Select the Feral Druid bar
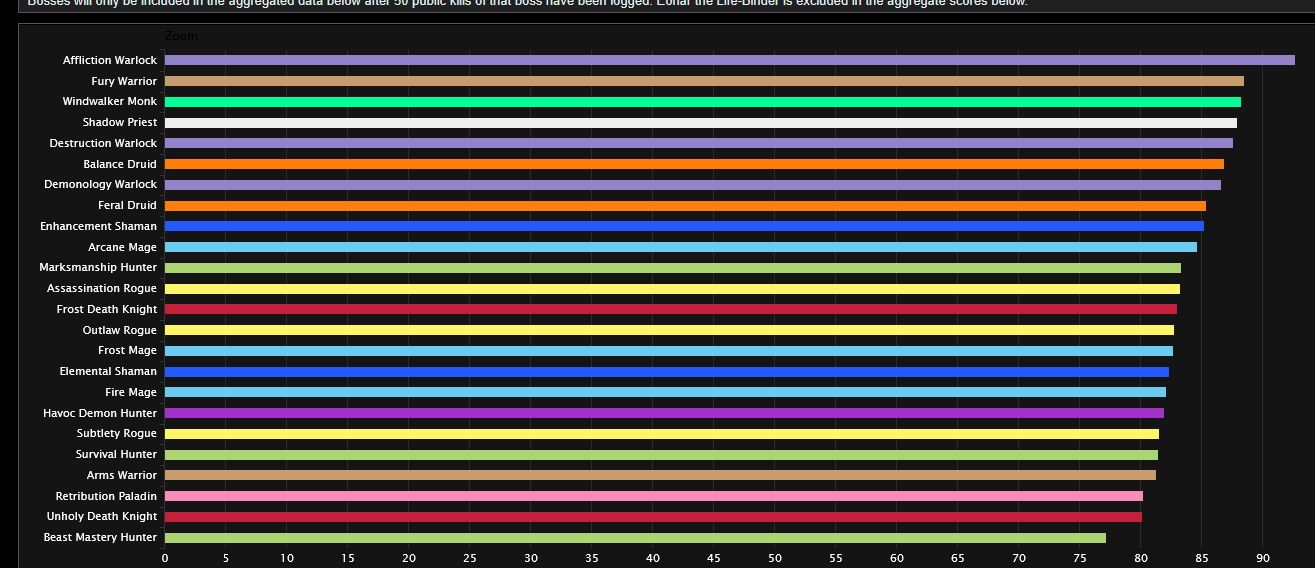This screenshot has height=568, width=1315. (x=685, y=206)
